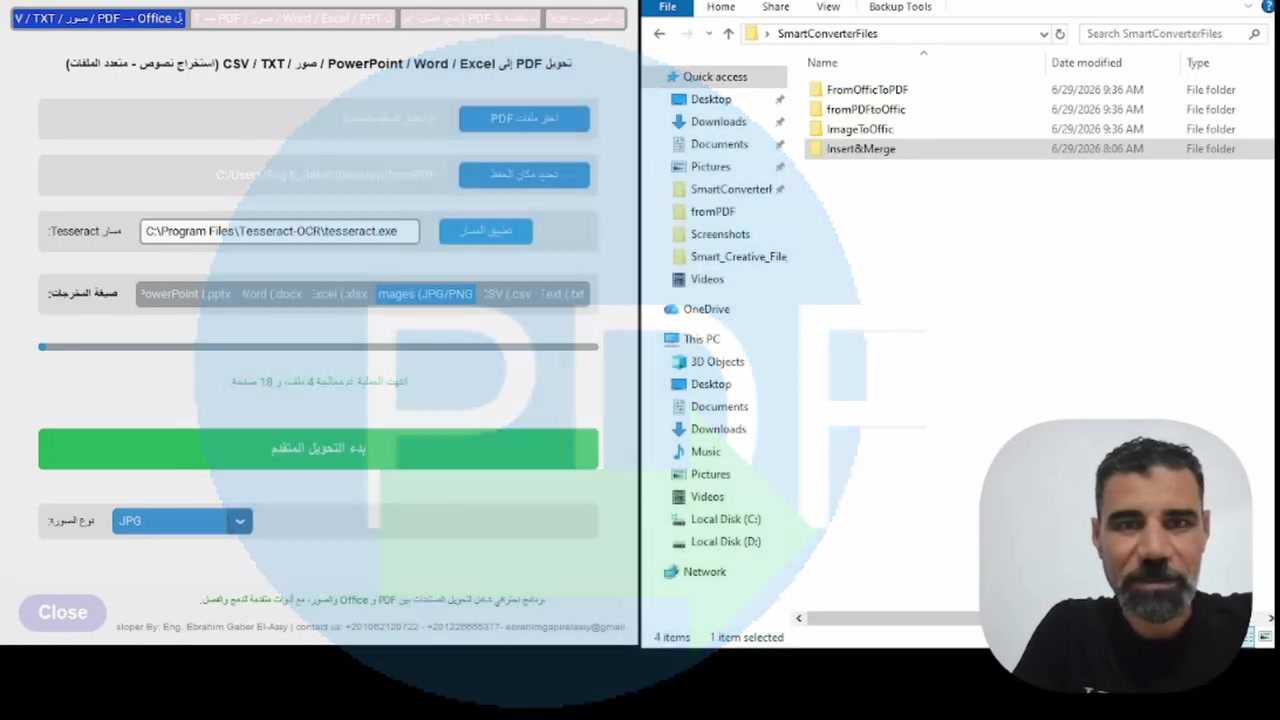The image size is (1280, 720).
Task: Sort files by the Date modified column
Action: pos(1086,63)
